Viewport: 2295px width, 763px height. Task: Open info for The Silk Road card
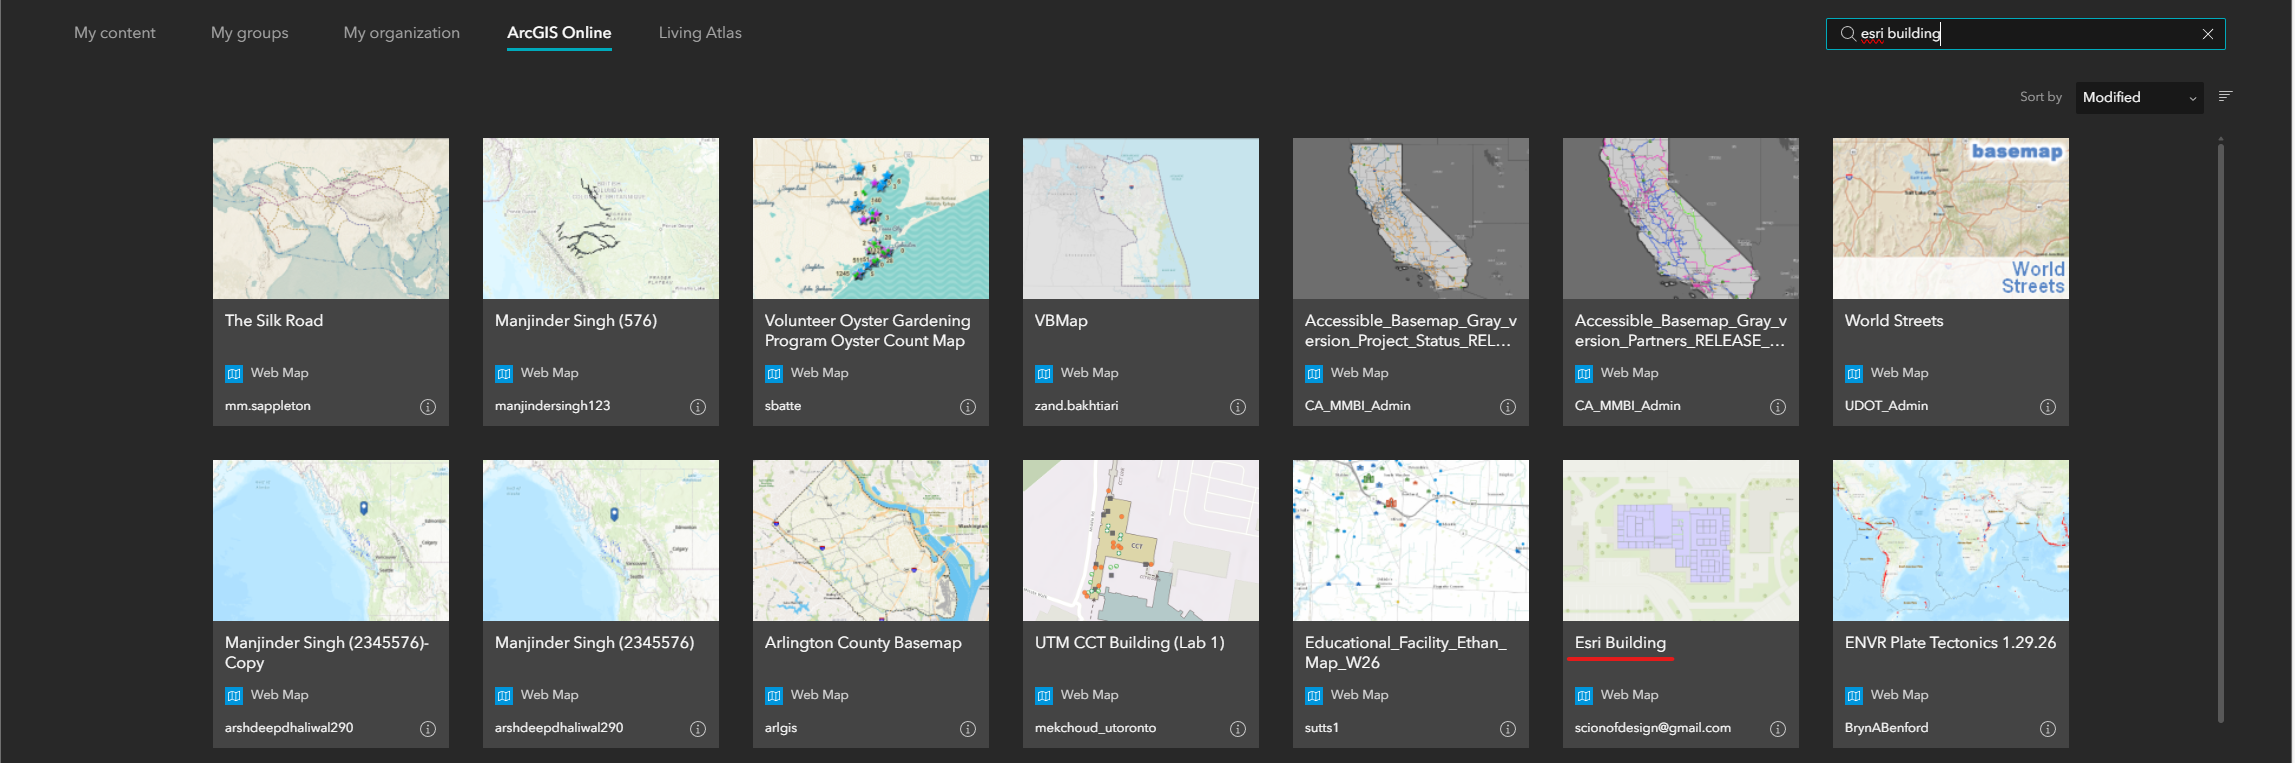point(428,407)
